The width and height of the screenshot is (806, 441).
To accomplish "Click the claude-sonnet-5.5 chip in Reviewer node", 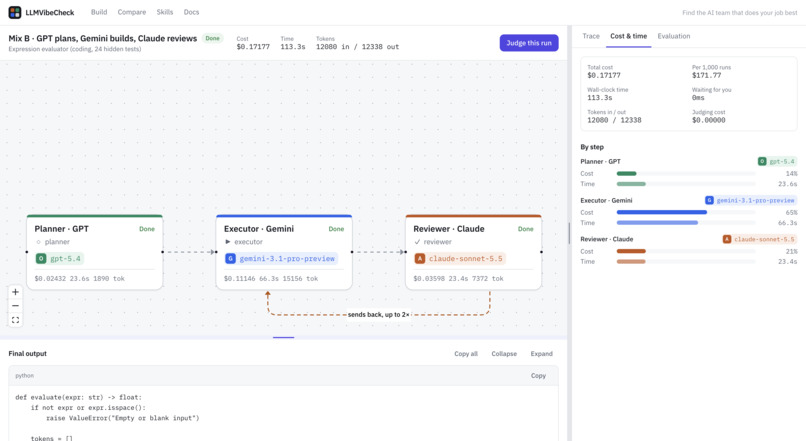I will pos(460,259).
